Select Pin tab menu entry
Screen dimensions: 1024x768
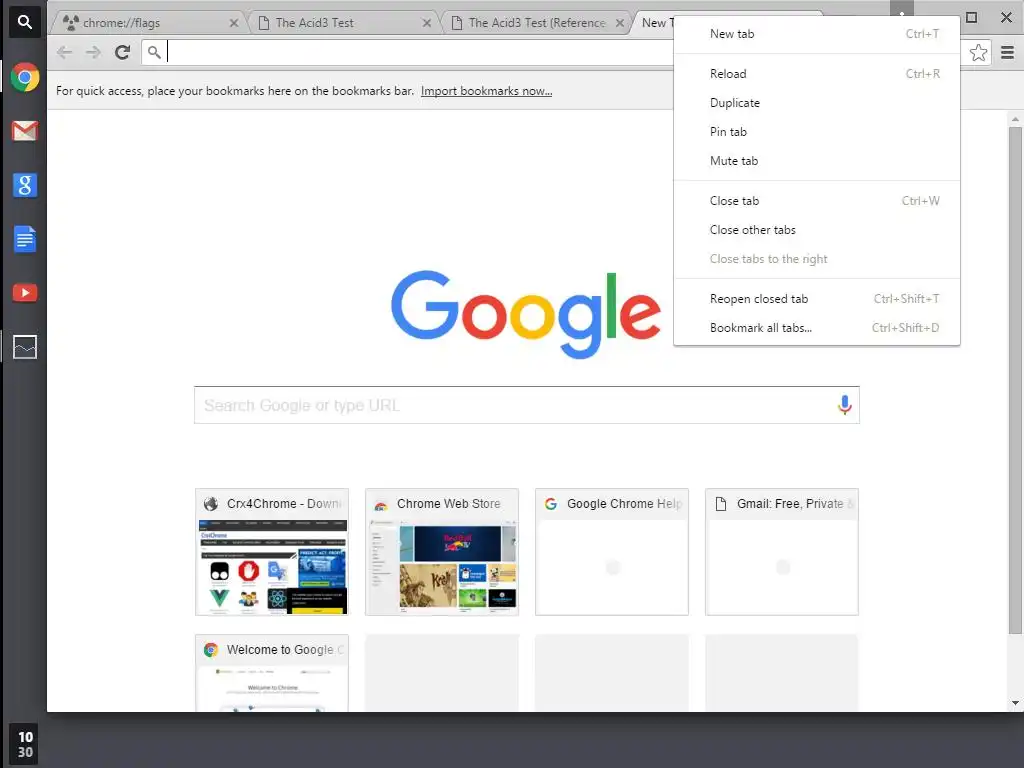[816, 132]
